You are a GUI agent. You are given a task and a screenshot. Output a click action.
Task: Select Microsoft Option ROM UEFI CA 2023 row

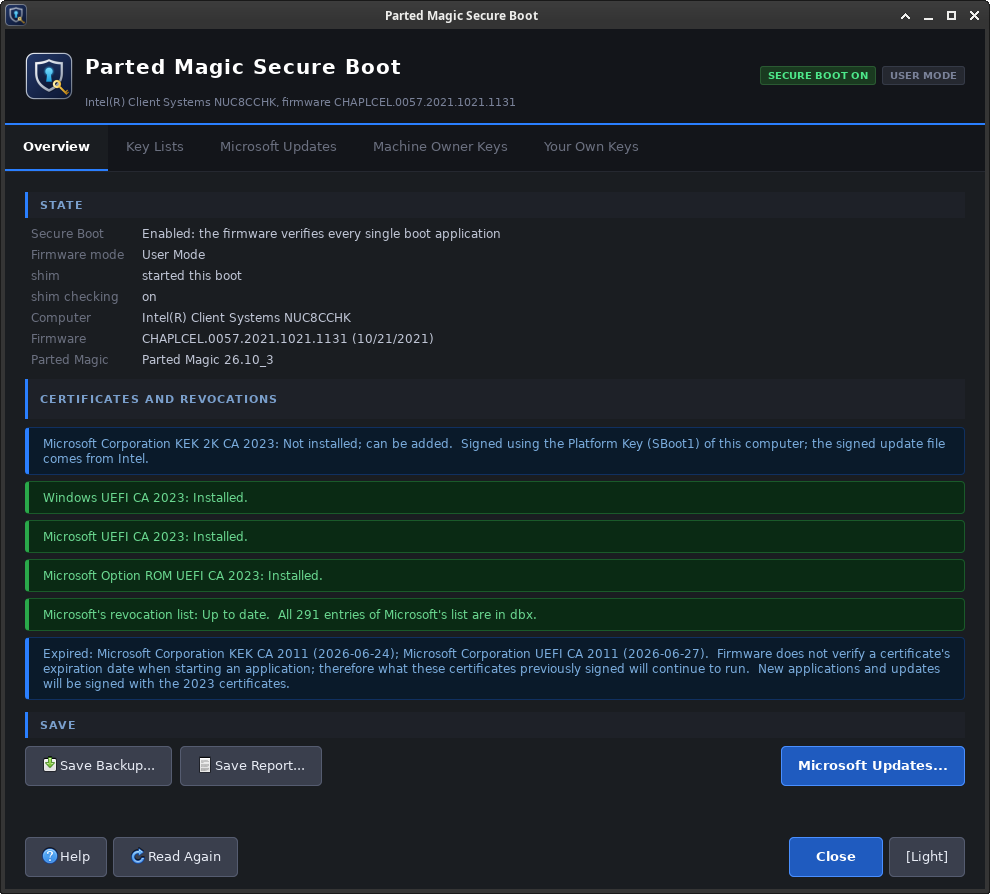495,576
